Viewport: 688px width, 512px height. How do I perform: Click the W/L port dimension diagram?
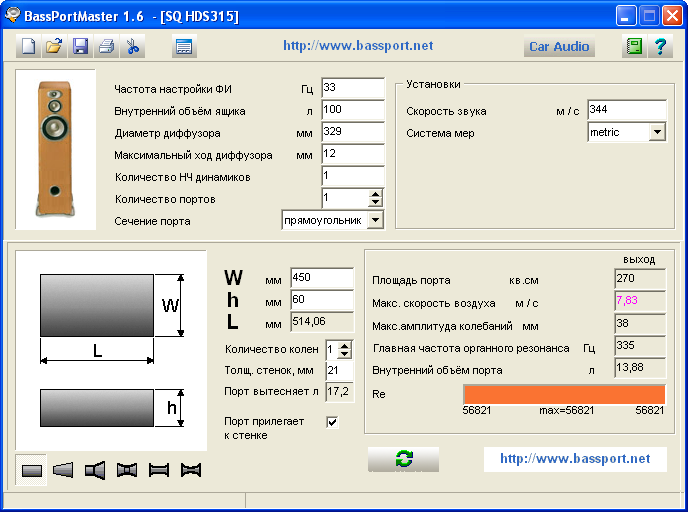[x=111, y=350]
